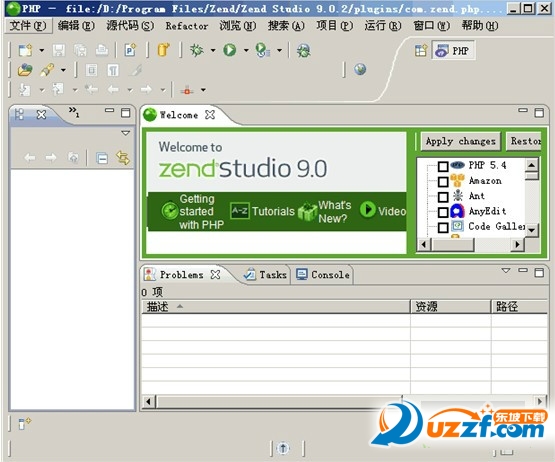Check the PHP 5.4 checkbox
Viewport: 555px width, 462px height.
click(x=443, y=166)
